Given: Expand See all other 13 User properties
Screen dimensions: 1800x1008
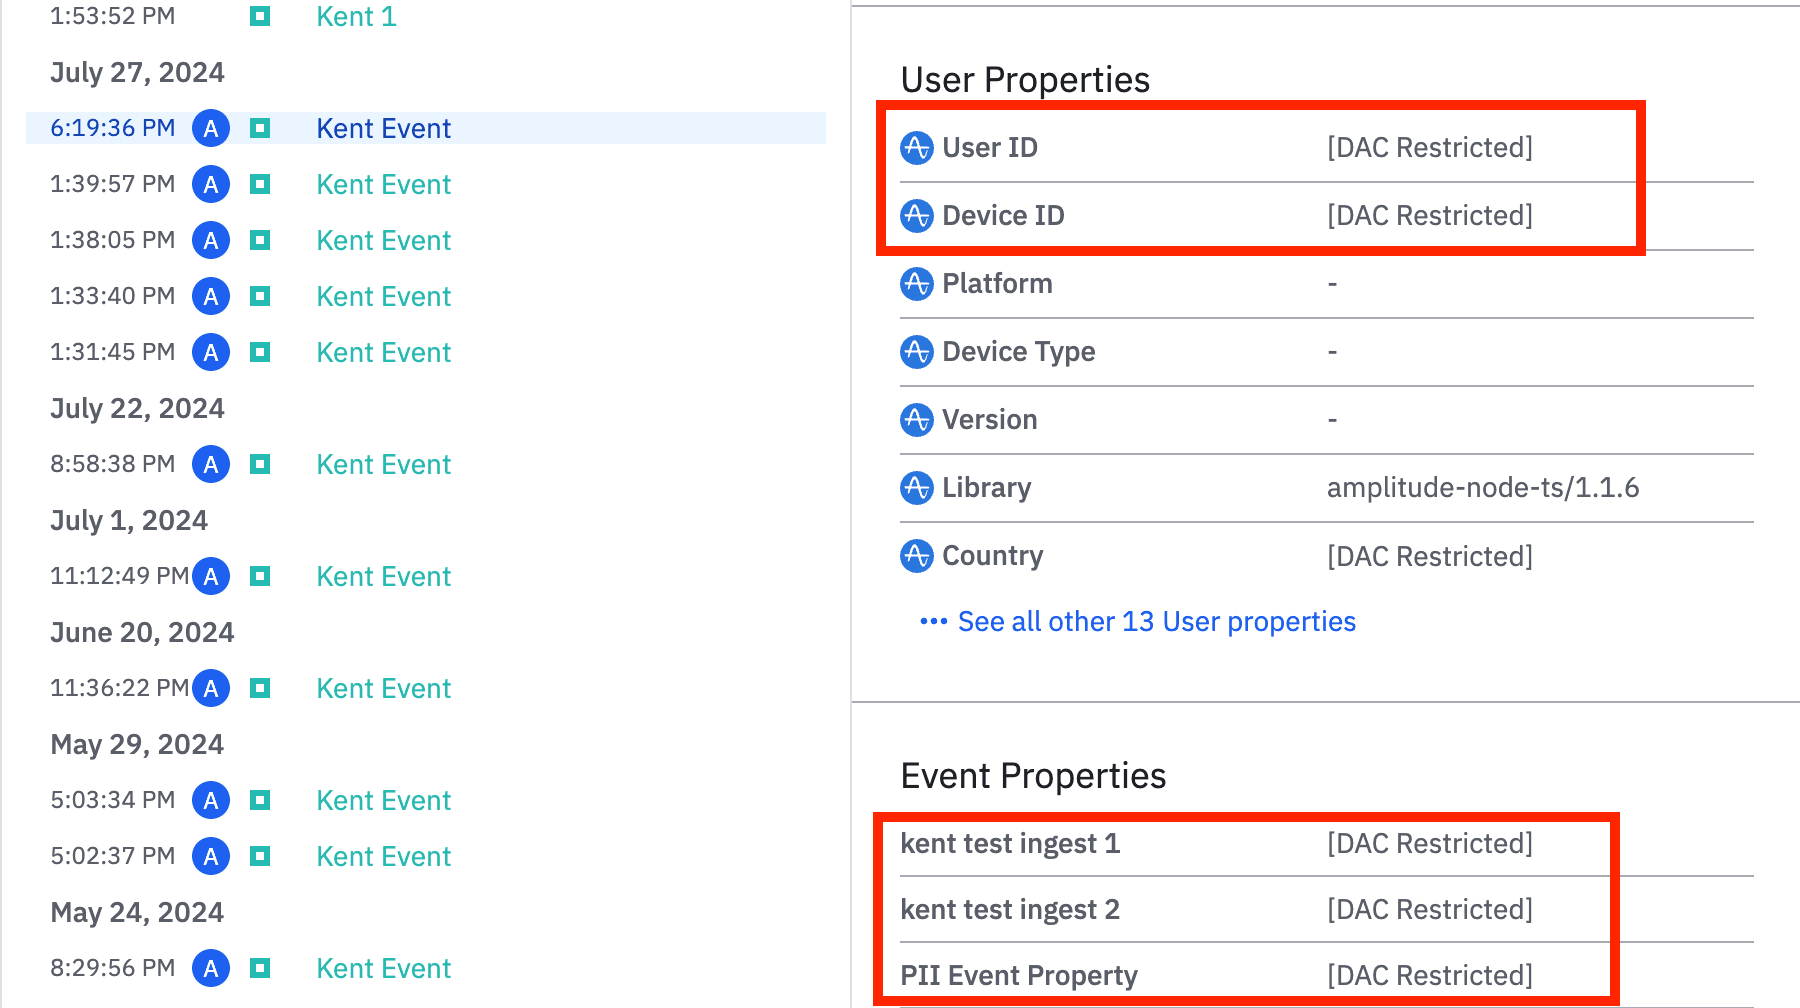Looking at the screenshot, I should (x=1156, y=622).
